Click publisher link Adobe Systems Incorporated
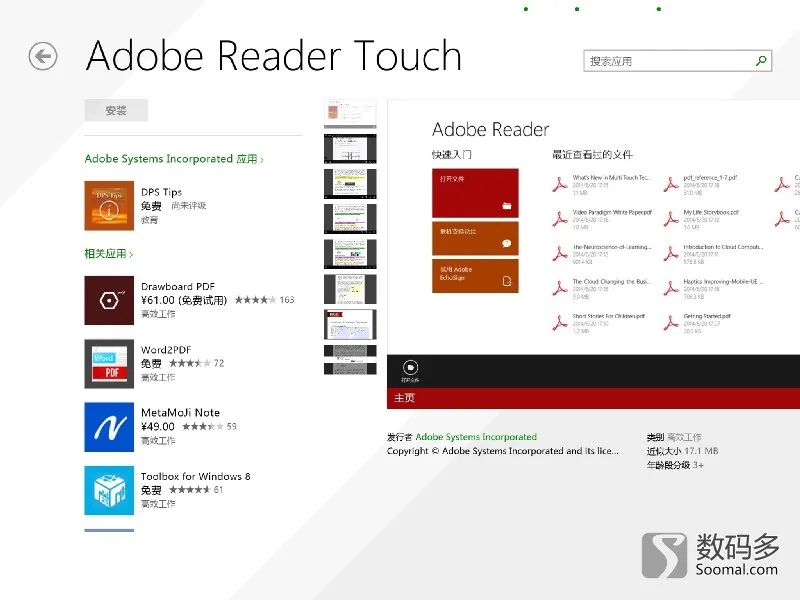This screenshot has width=800, height=600. pyautogui.click(x=476, y=437)
